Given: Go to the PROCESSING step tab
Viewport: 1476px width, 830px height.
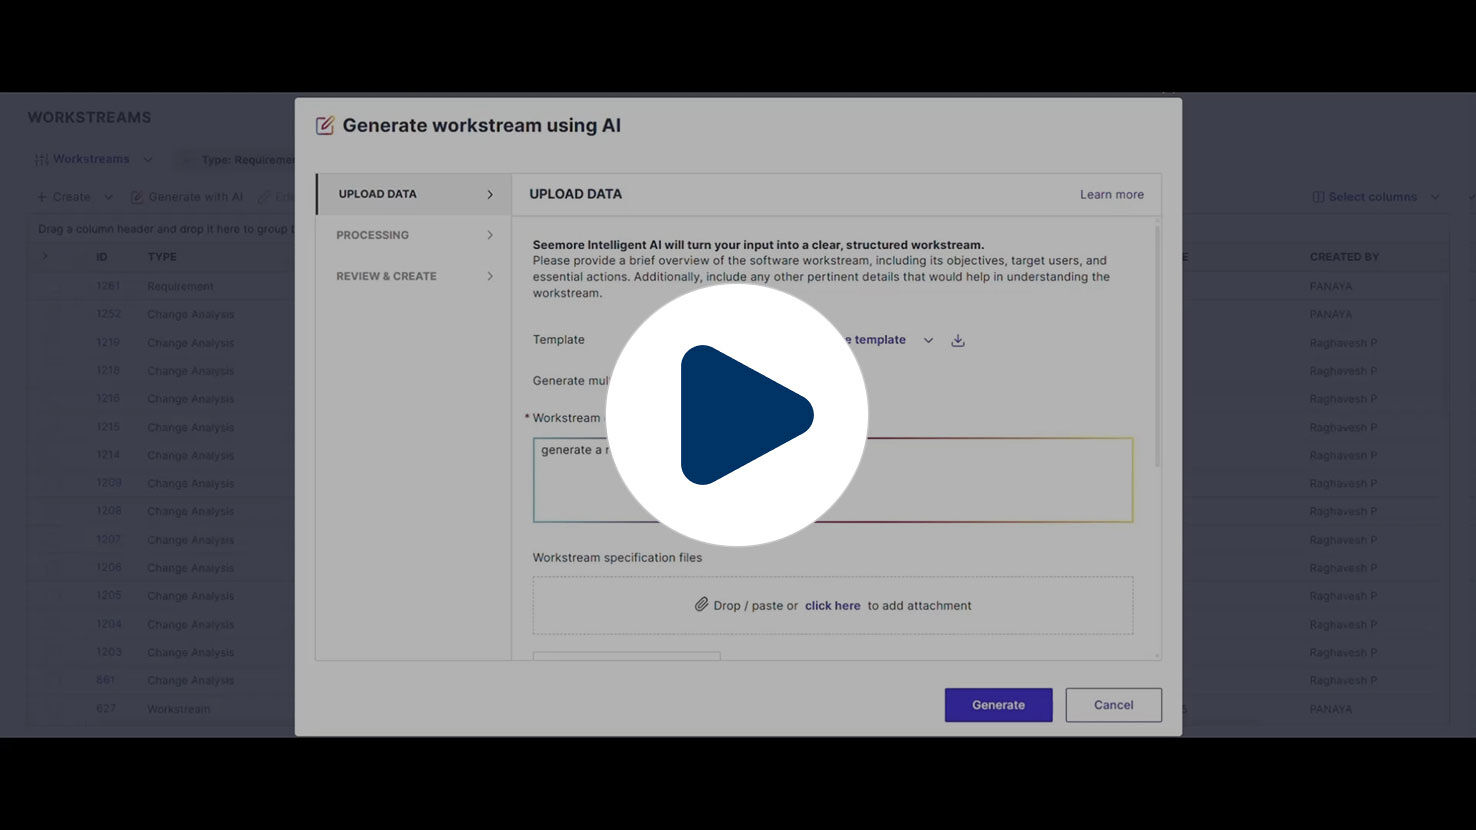Looking at the screenshot, I should pos(413,235).
